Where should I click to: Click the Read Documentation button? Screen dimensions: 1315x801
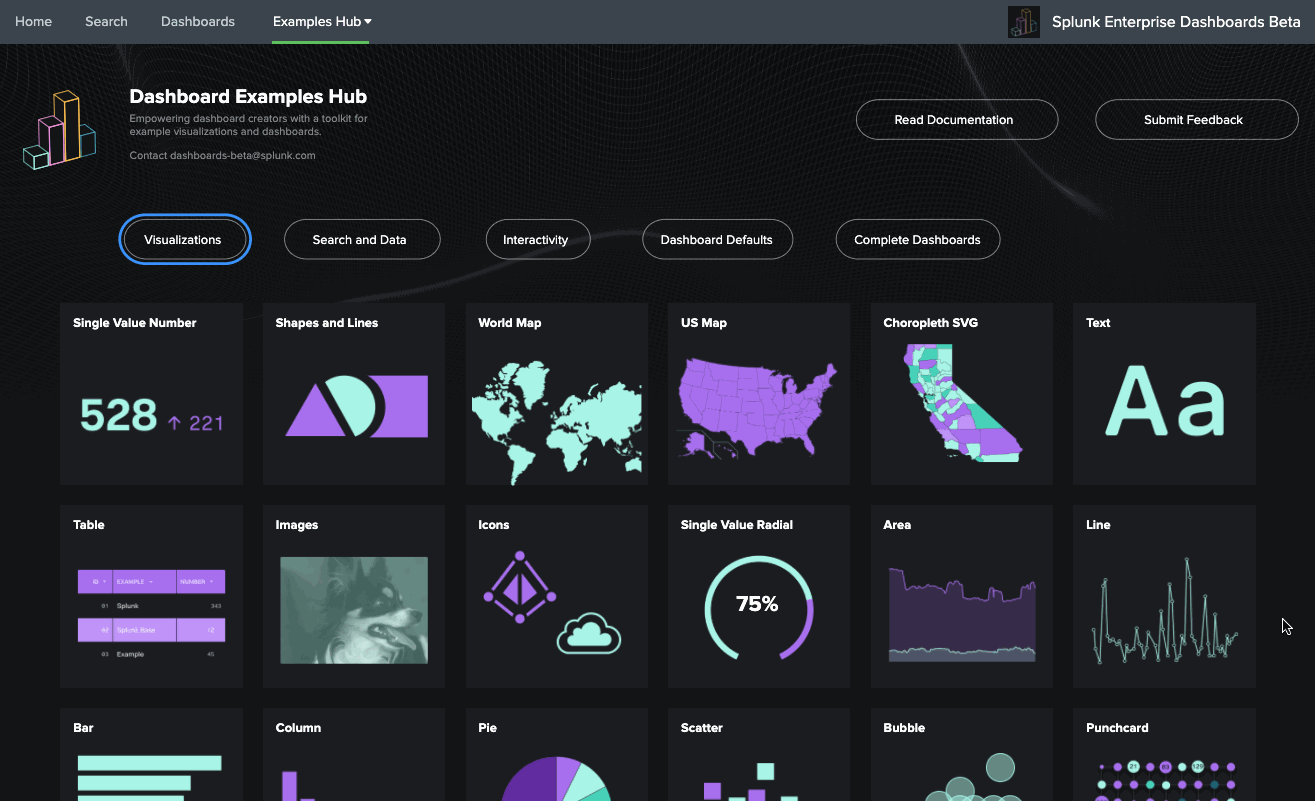[956, 120]
